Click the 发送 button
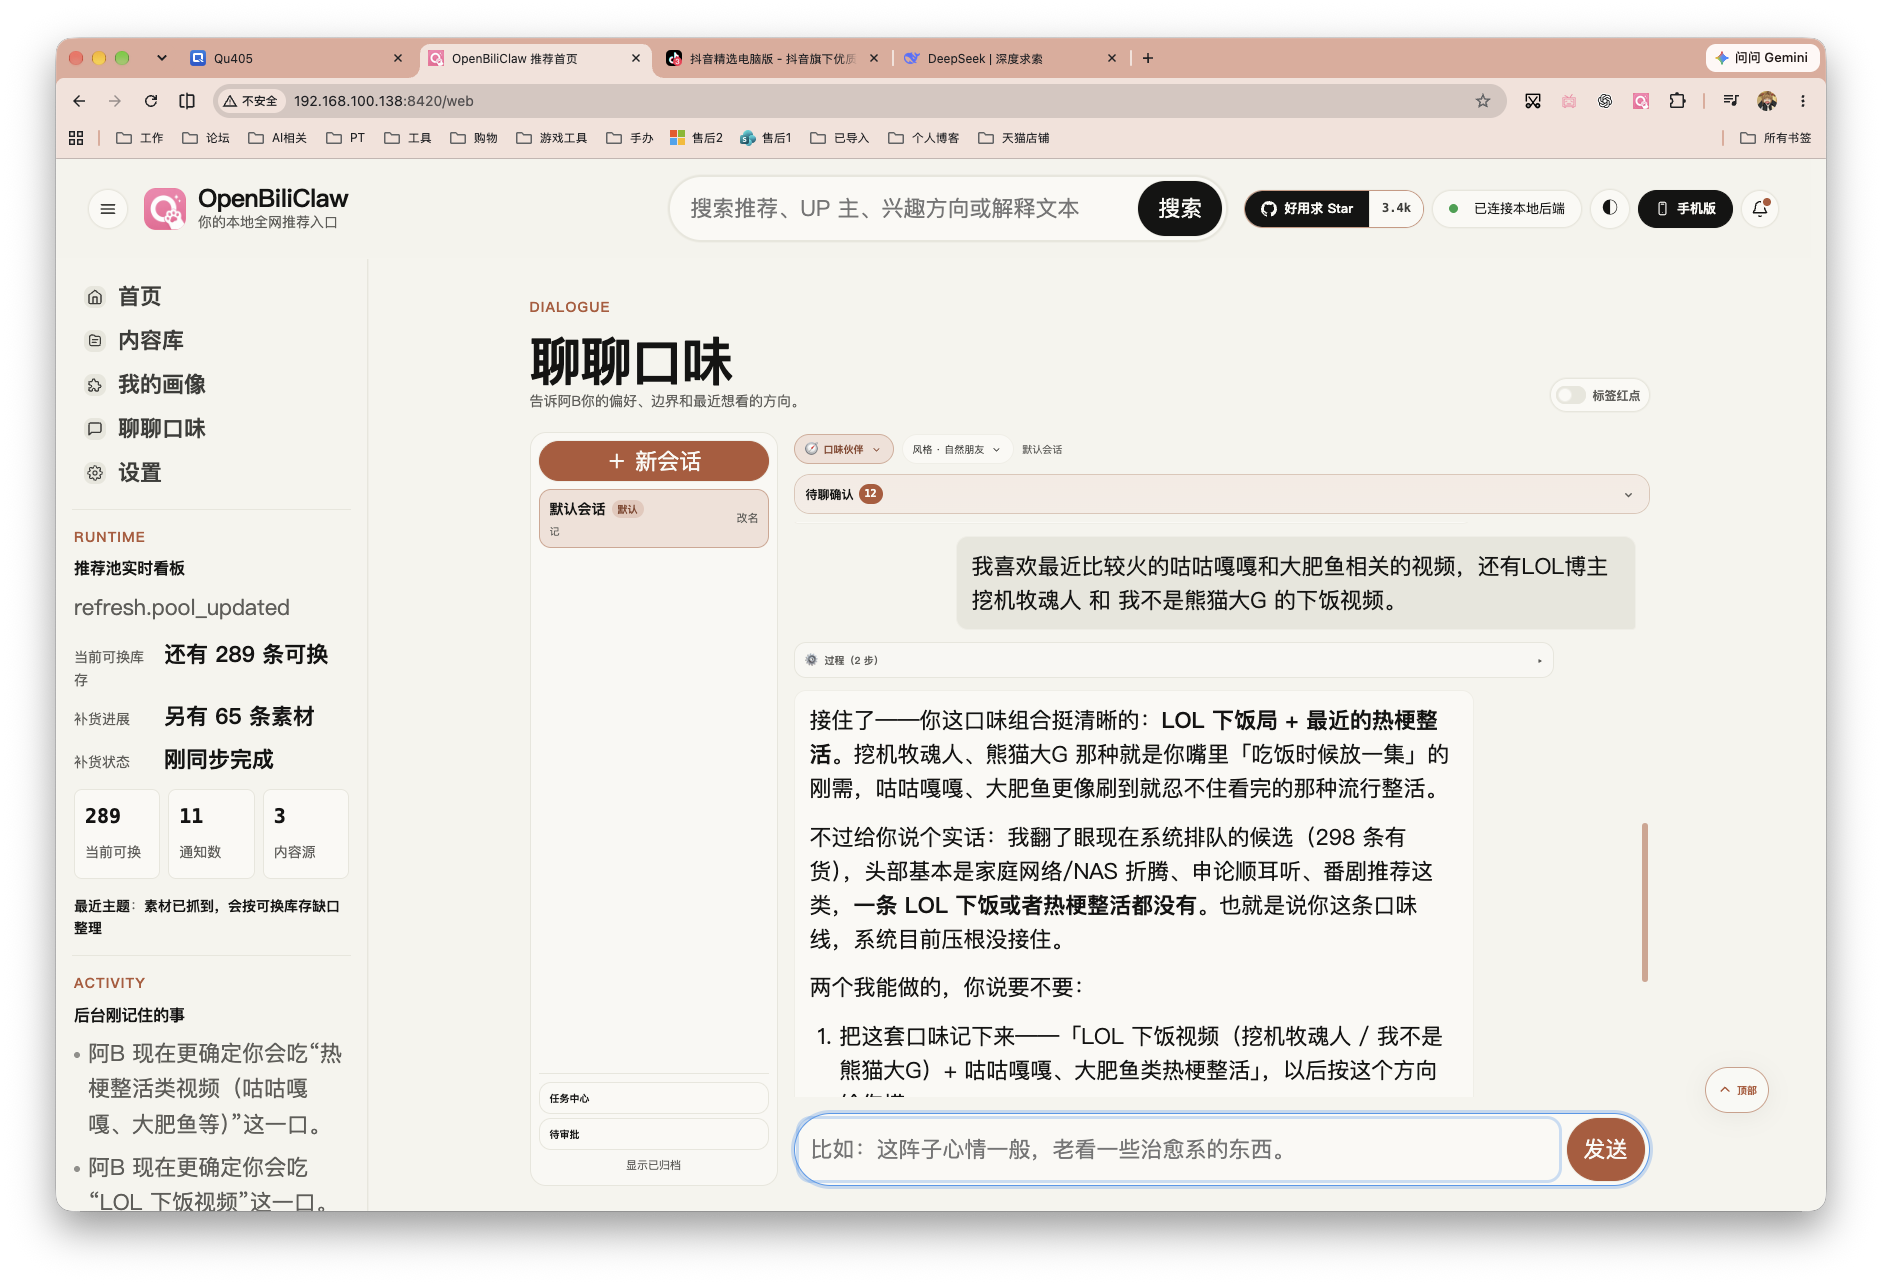The width and height of the screenshot is (1882, 1285). (x=1605, y=1150)
